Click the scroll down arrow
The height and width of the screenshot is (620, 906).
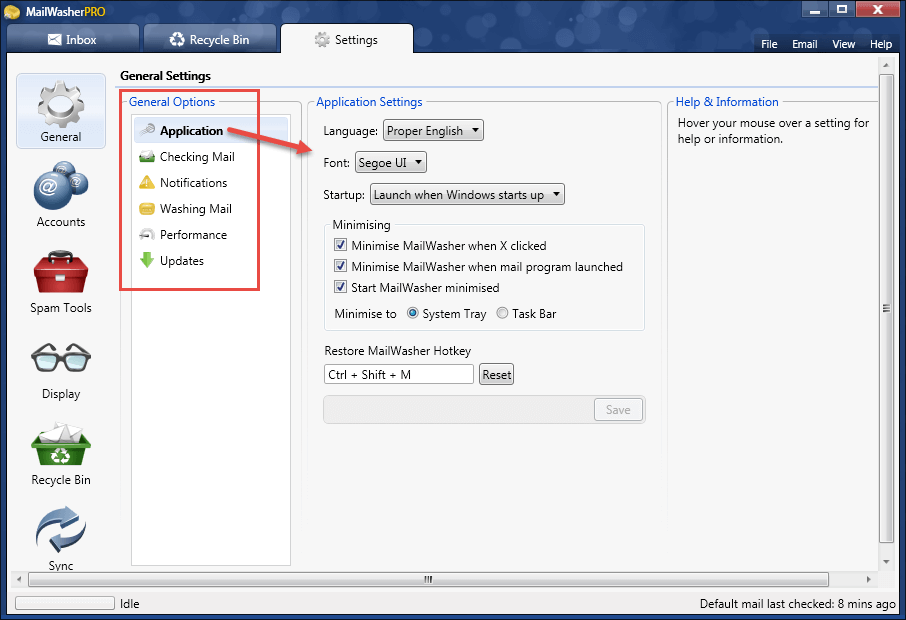pyautogui.click(x=886, y=562)
